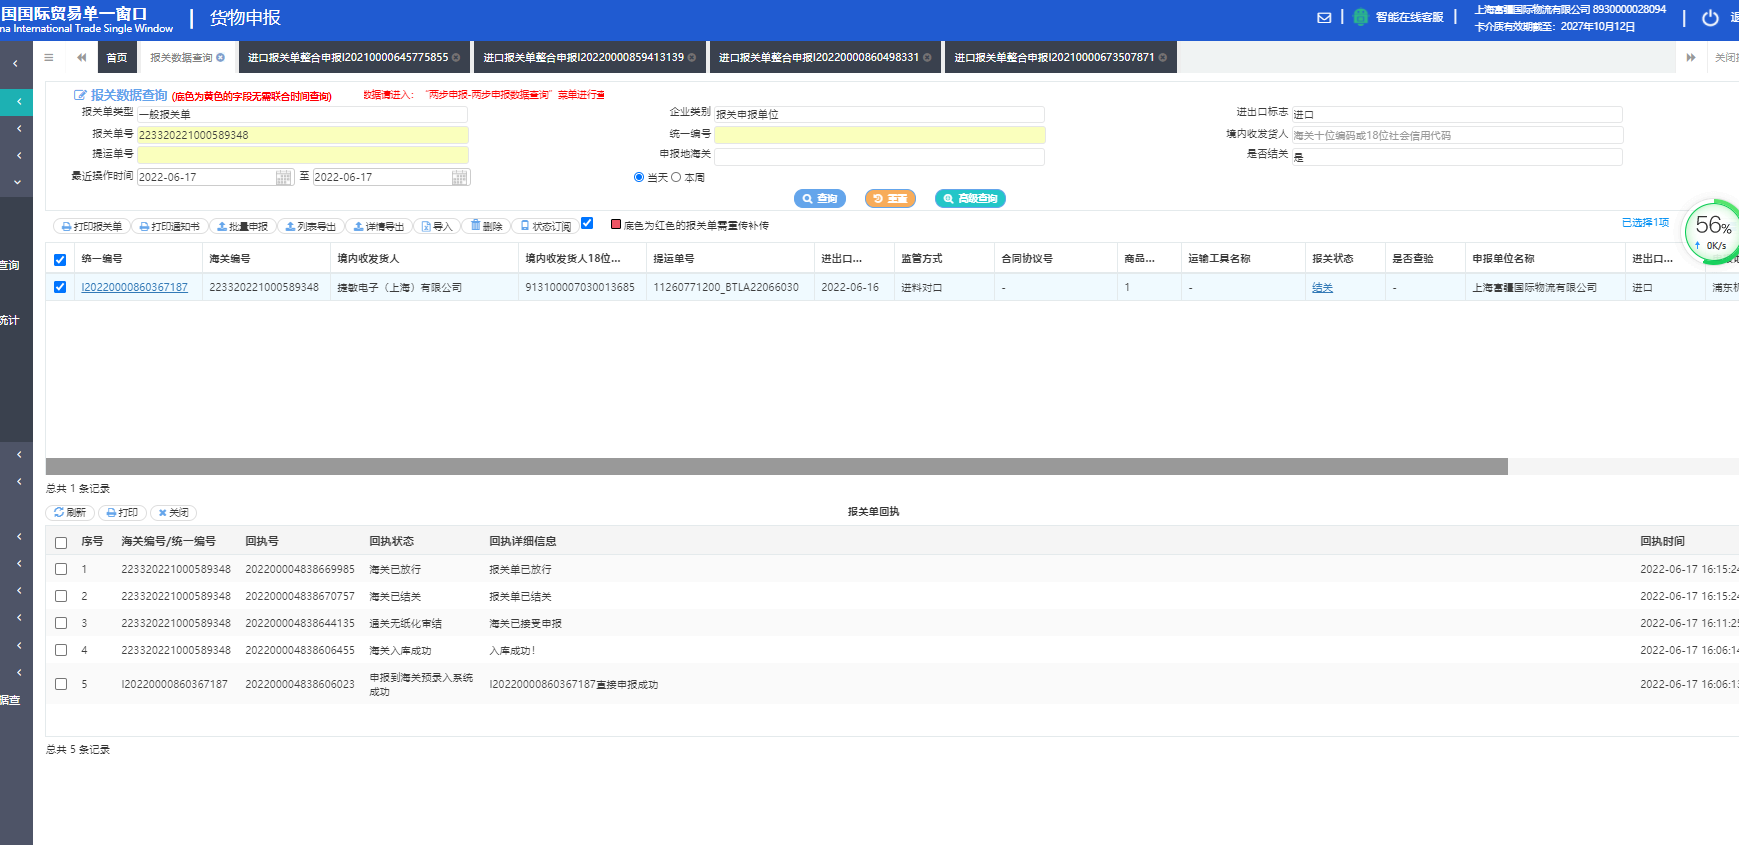Click the 境内收发货人 input field
This screenshot has height=845, width=1739.
pyautogui.click(x=1457, y=135)
